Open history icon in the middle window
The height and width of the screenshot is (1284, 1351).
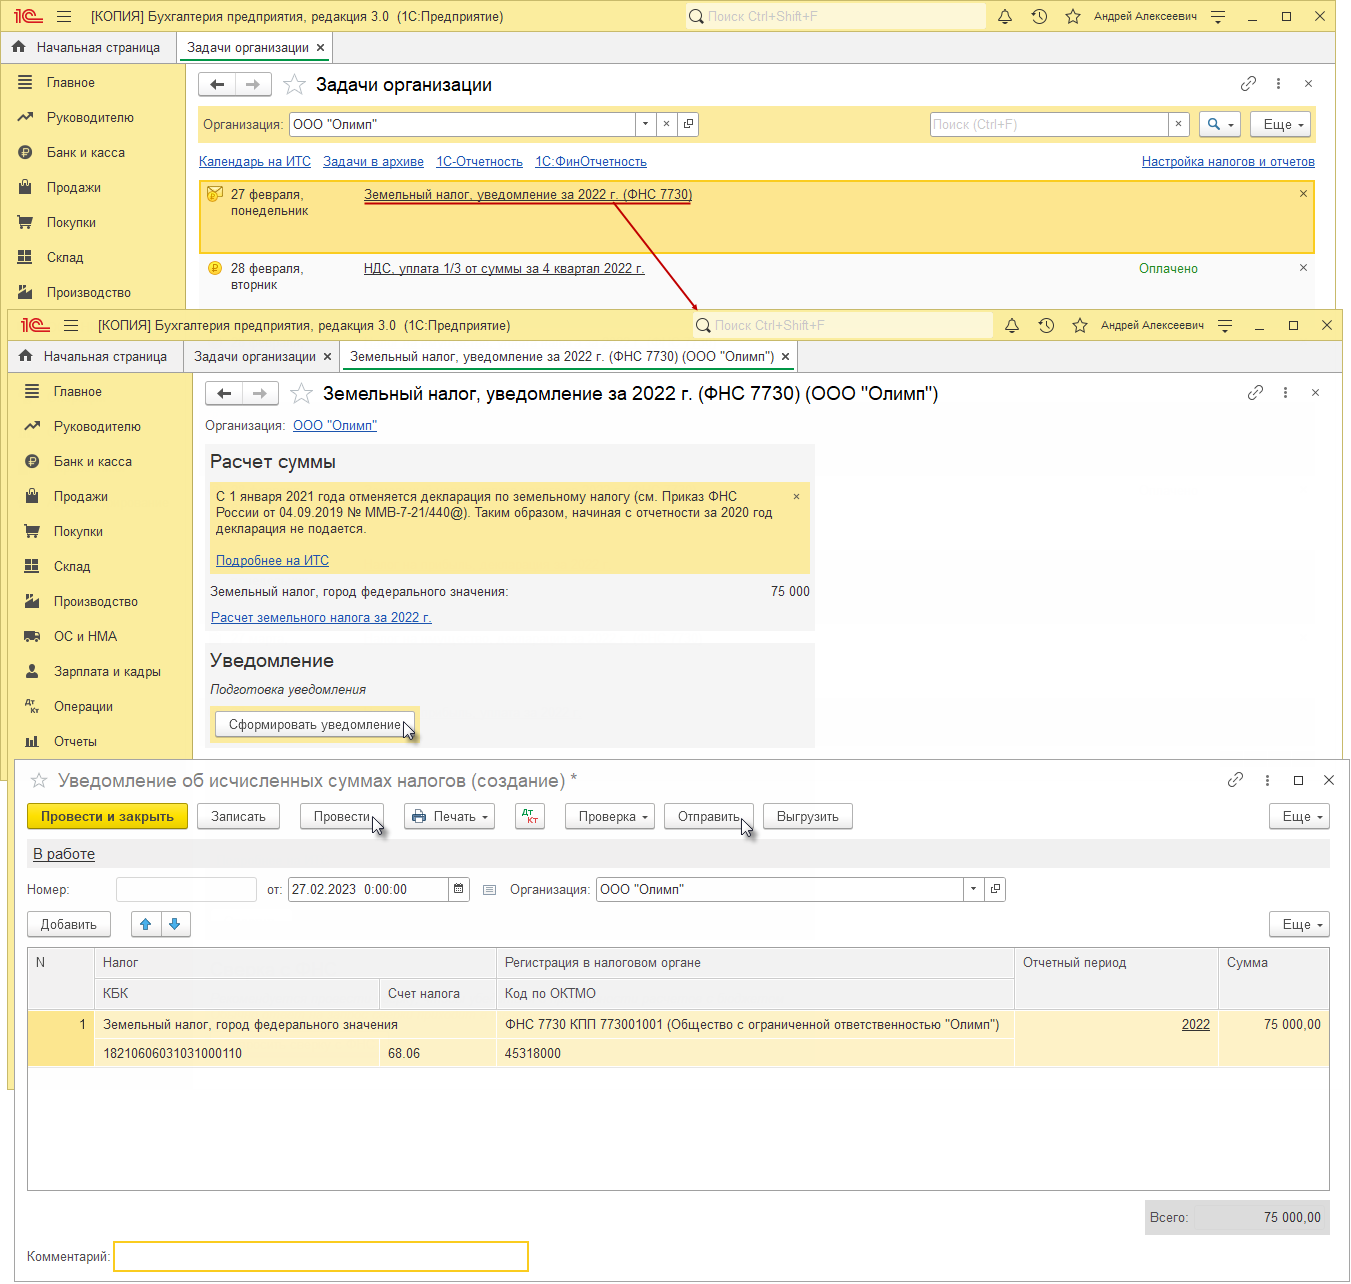[x=1046, y=325]
